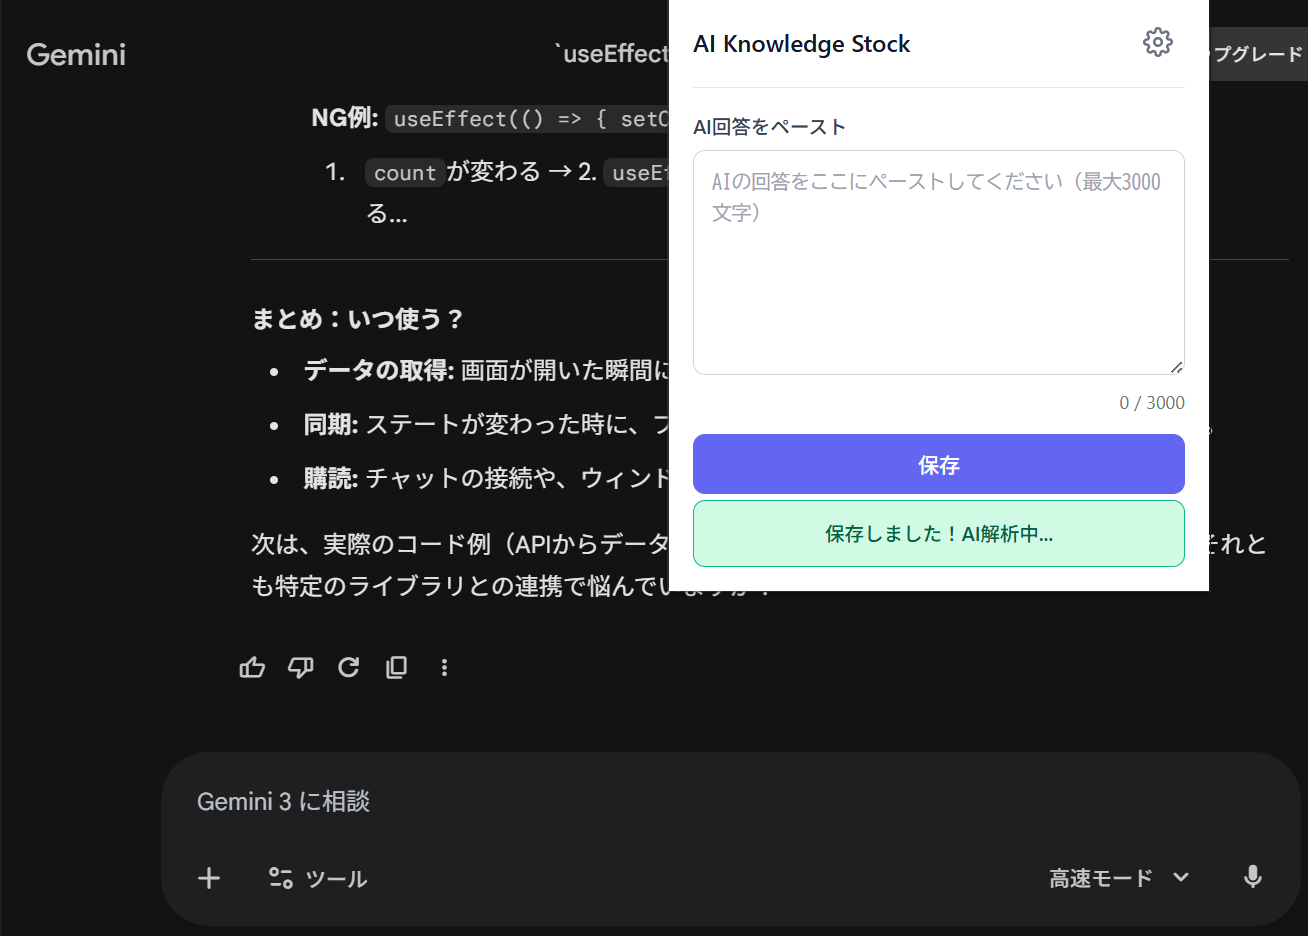Regenerate the Gemini response
The height and width of the screenshot is (936, 1308).
pos(348,667)
